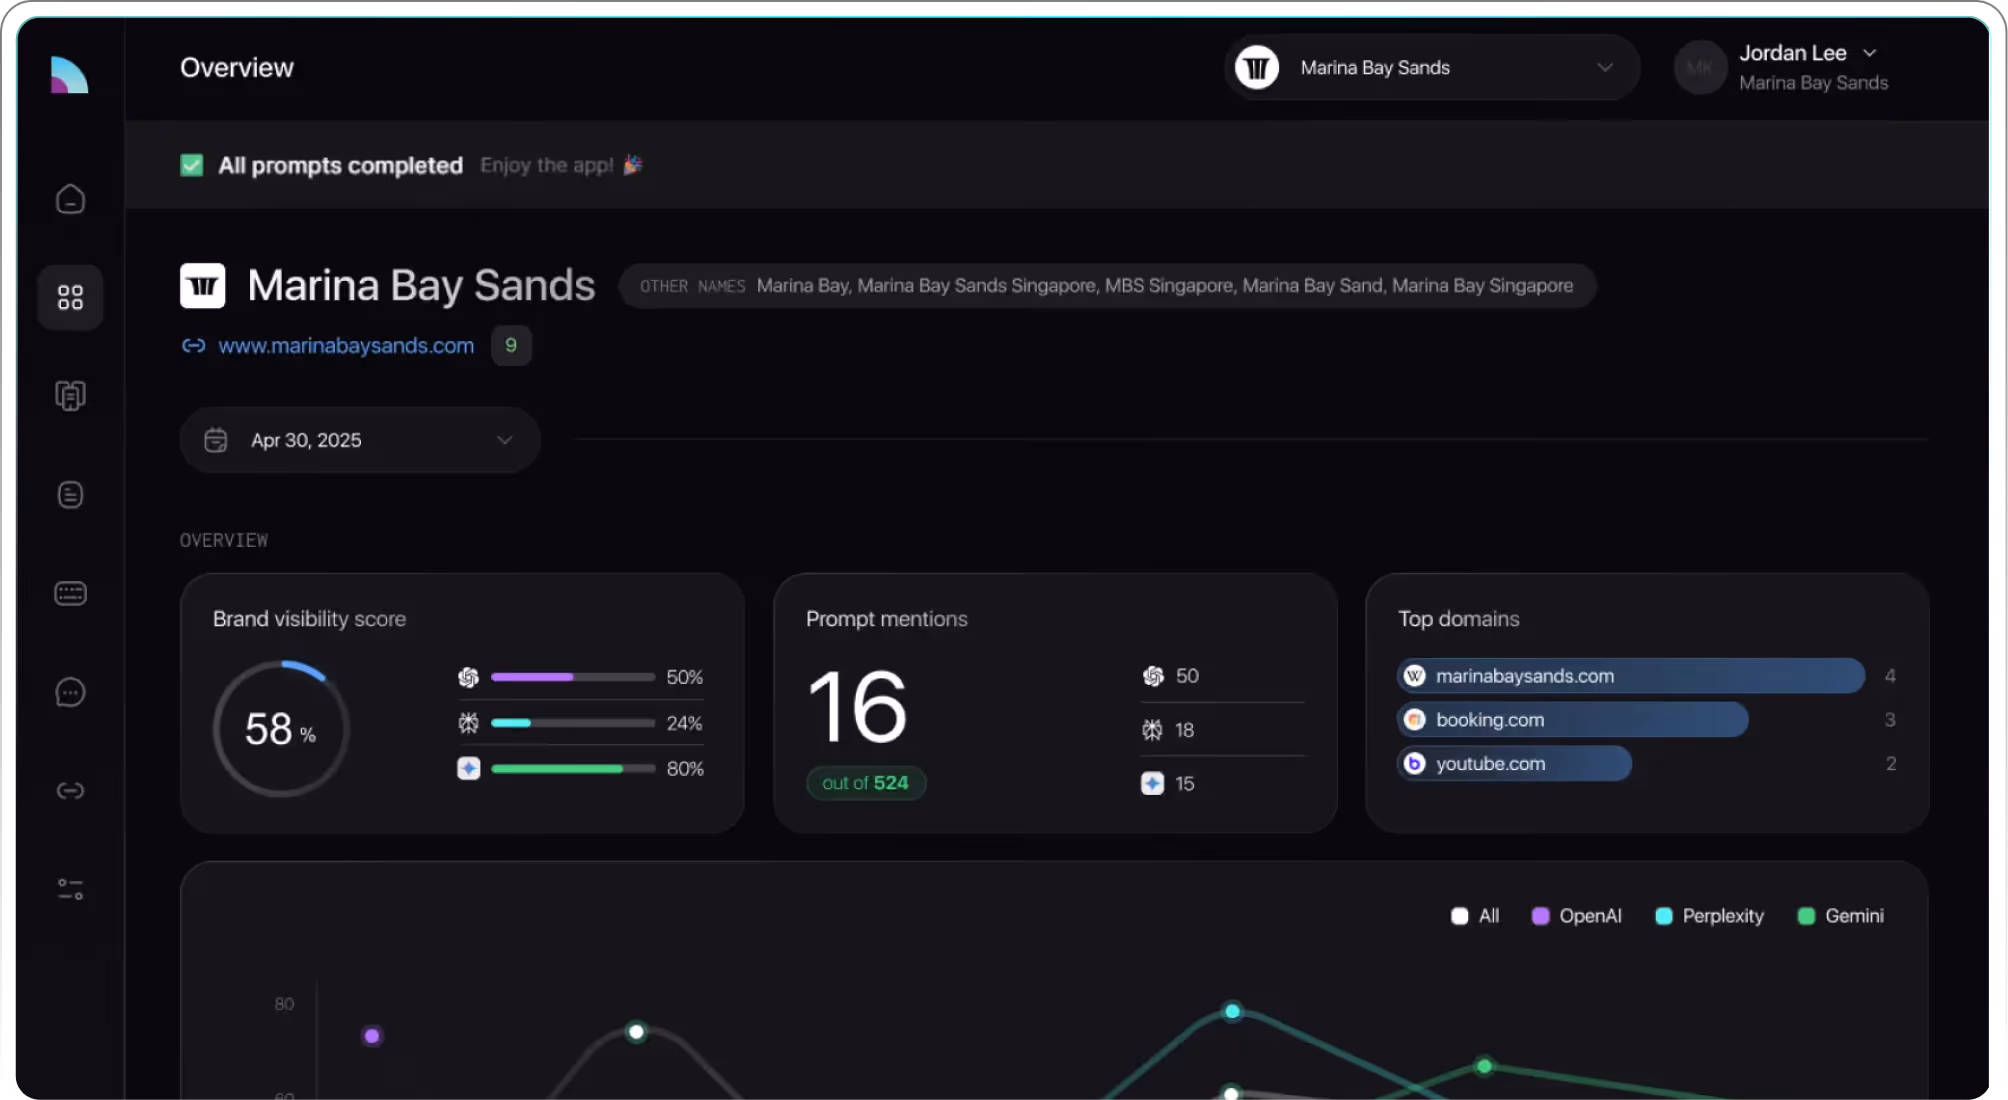The width and height of the screenshot is (2008, 1100).
Task: Open the keyboard prompts sidebar icon
Action: [x=70, y=593]
